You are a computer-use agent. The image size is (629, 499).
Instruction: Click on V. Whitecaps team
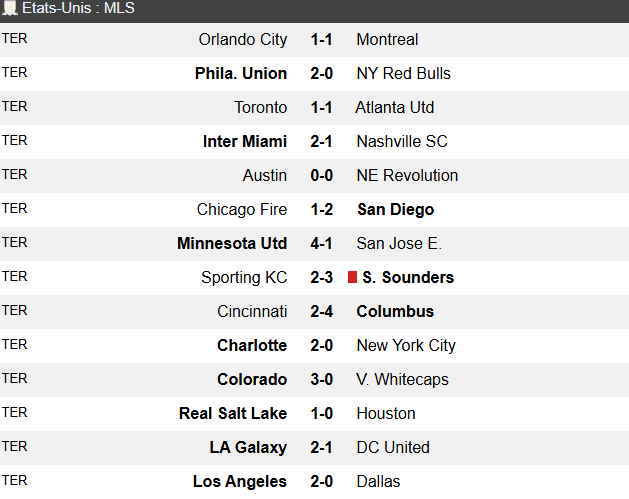pyautogui.click(x=402, y=380)
